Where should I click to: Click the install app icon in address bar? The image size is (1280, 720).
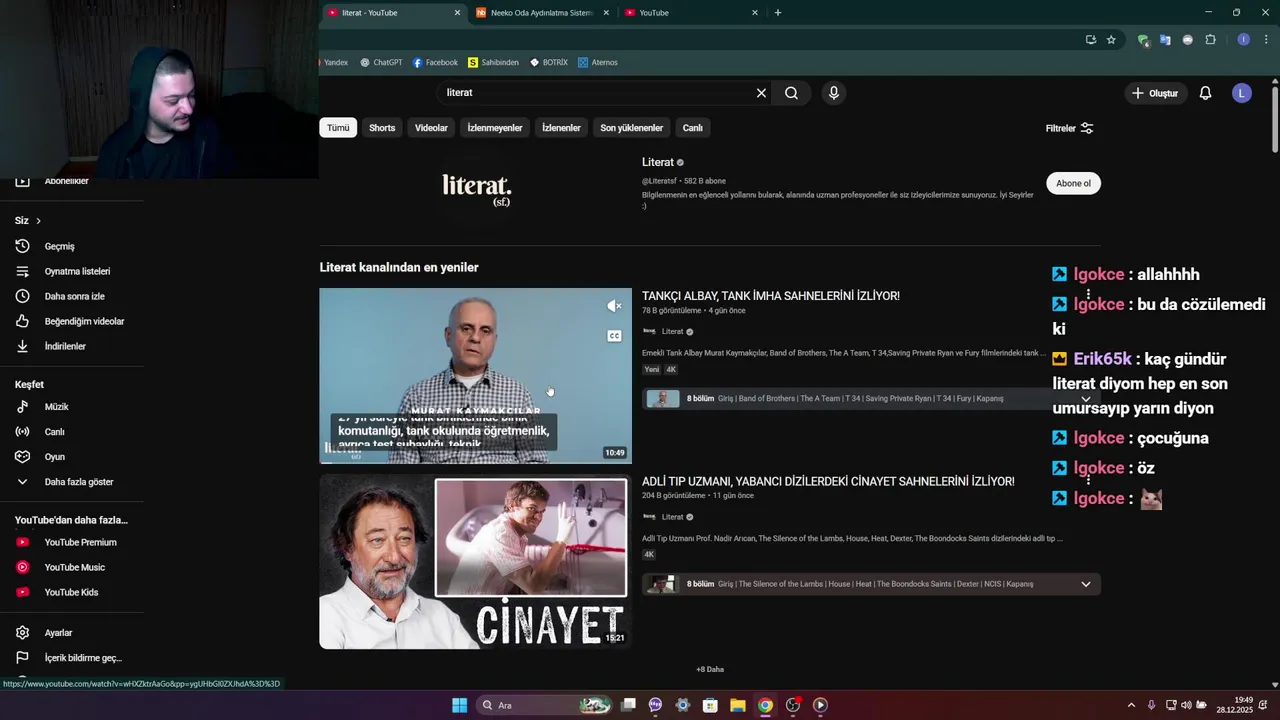1090,40
